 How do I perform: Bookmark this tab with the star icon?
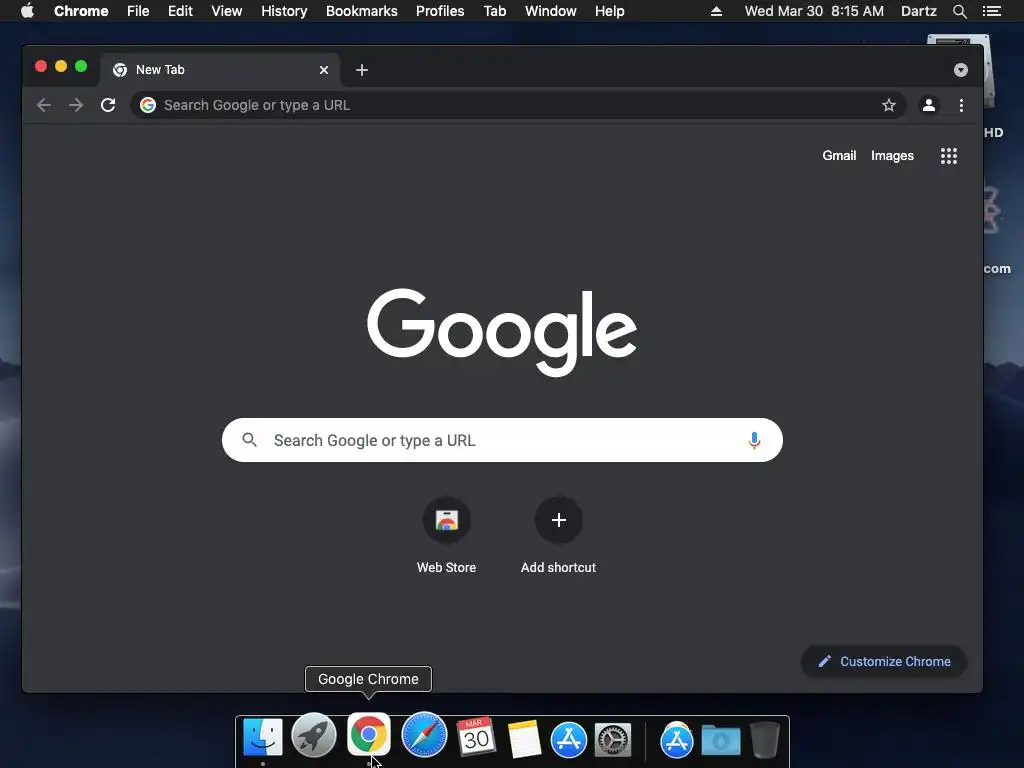point(889,105)
